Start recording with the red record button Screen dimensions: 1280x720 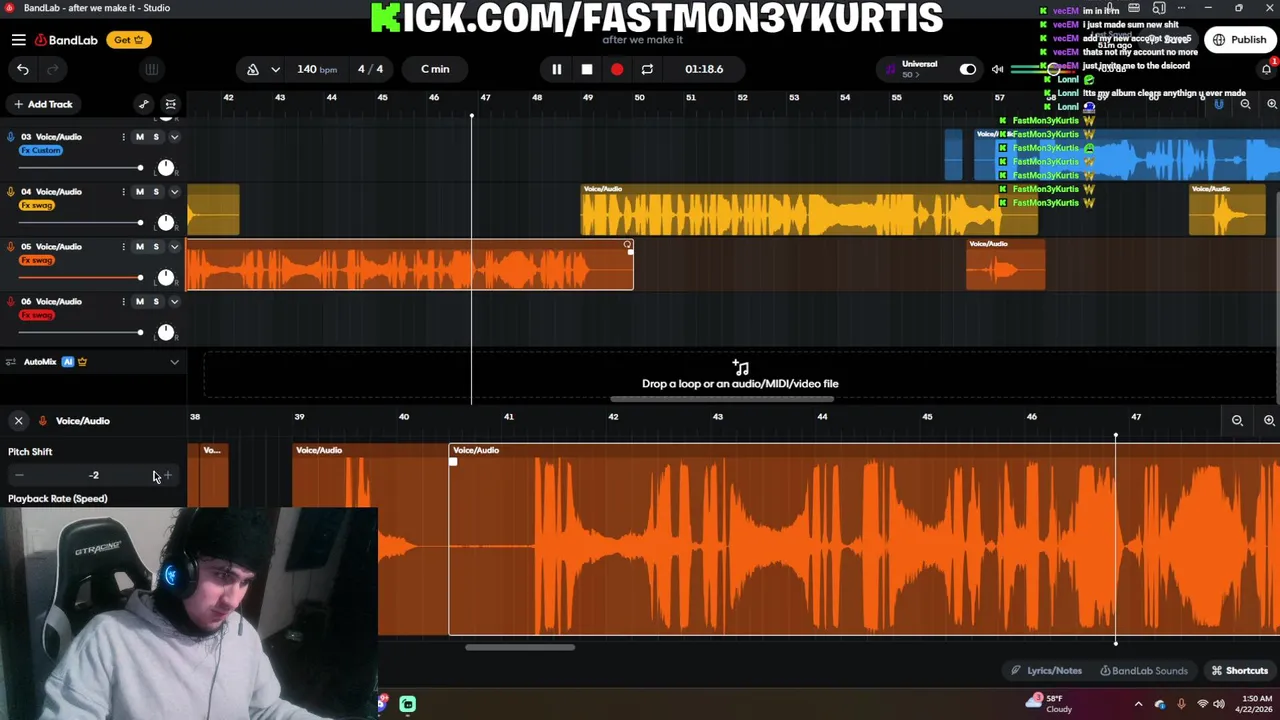click(x=617, y=69)
